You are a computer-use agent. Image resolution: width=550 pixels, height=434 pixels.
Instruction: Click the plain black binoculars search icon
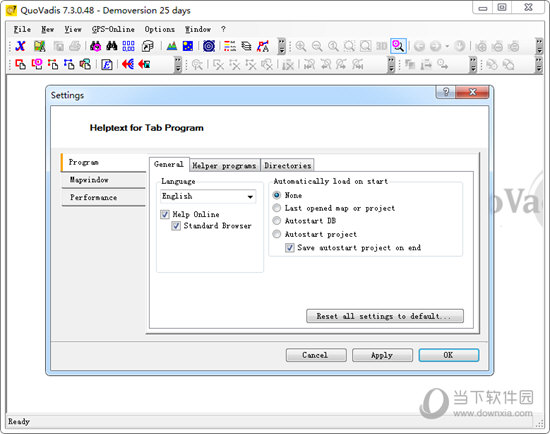click(x=112, y=46)
